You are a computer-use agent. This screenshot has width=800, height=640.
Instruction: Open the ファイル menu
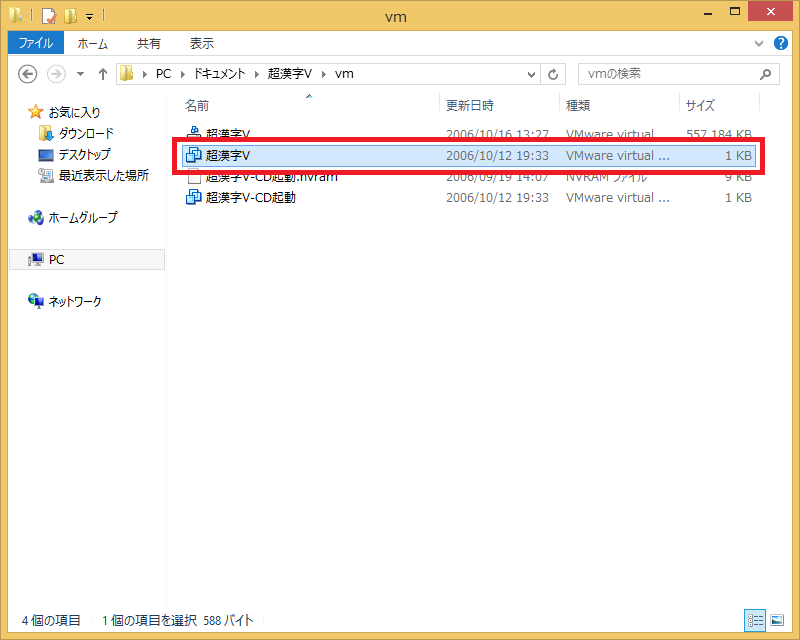(x=36, y=43)
